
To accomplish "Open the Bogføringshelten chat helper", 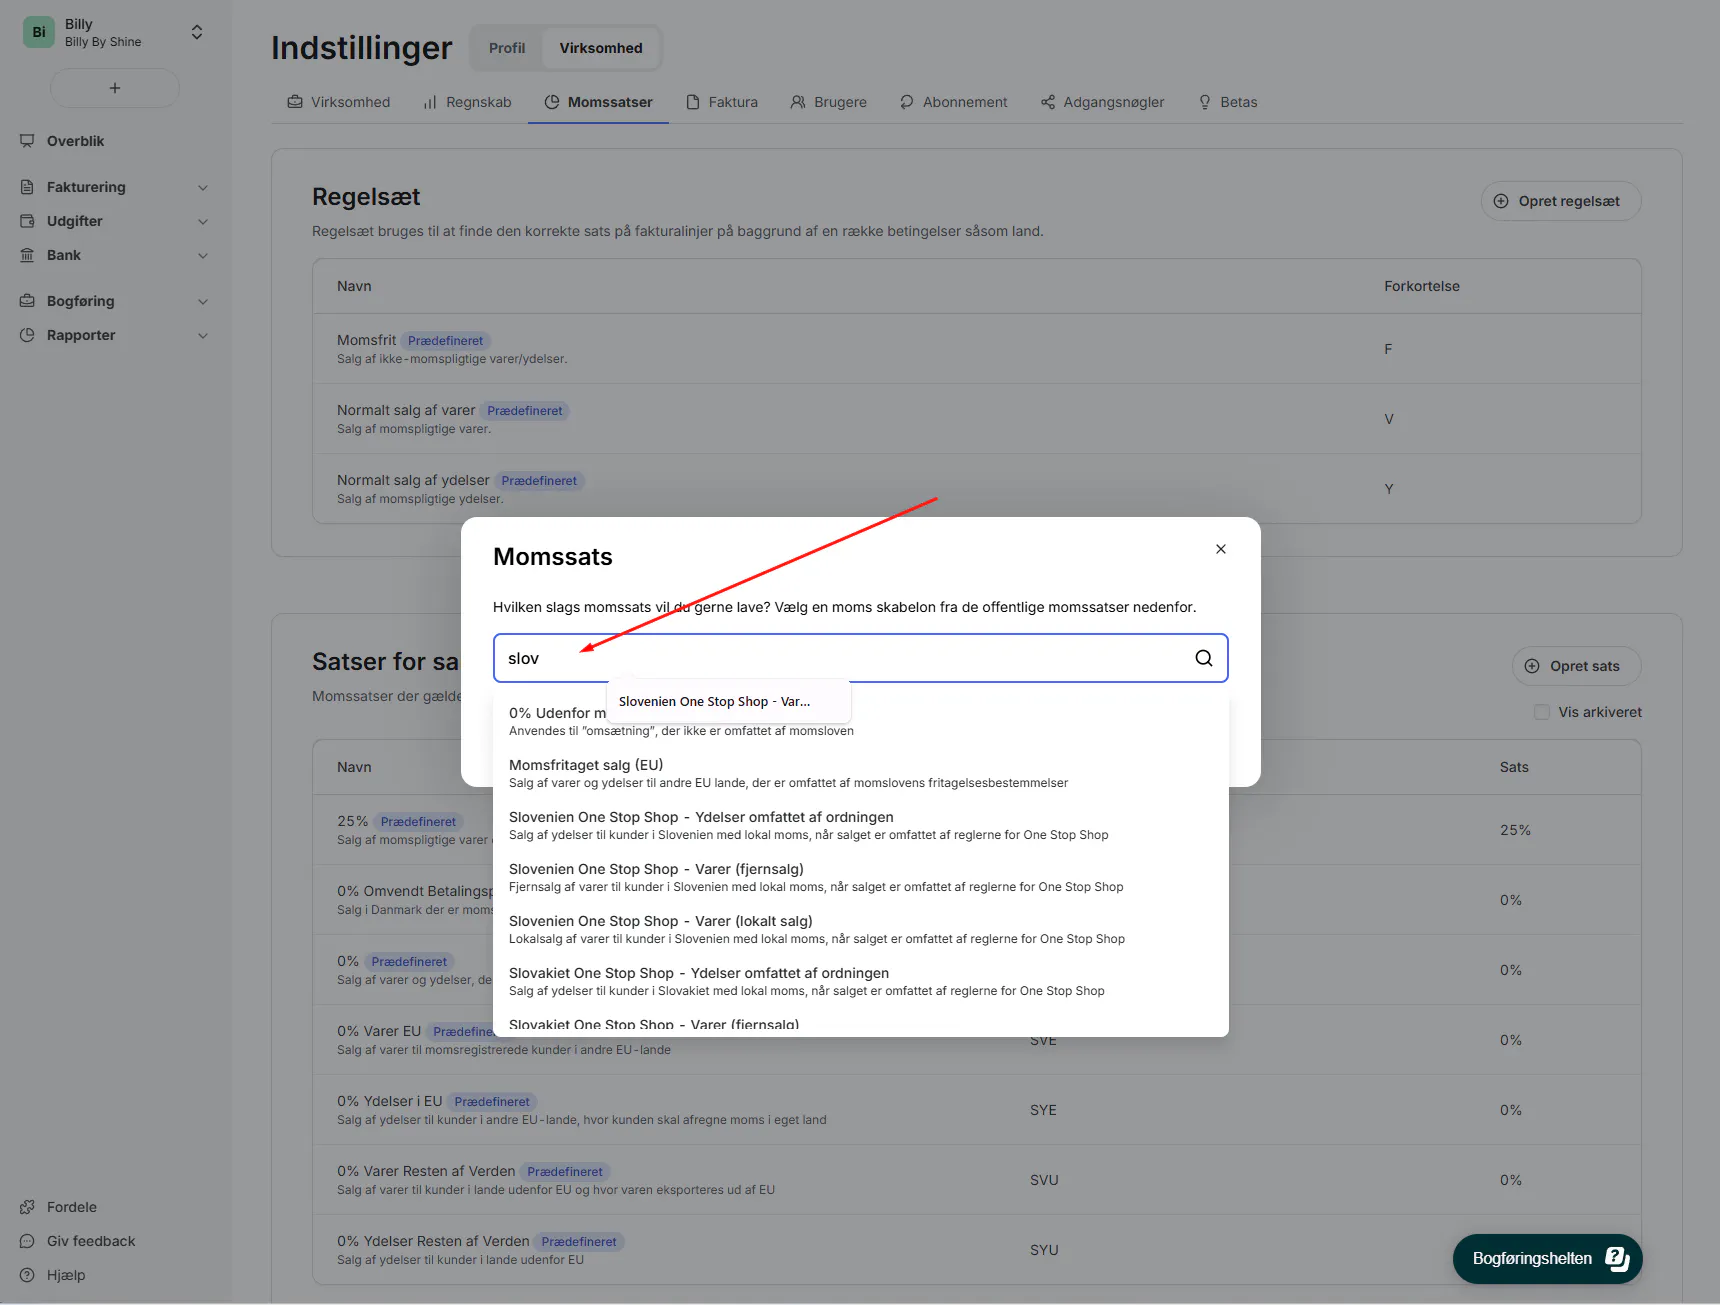I will click(1547, 1258).
